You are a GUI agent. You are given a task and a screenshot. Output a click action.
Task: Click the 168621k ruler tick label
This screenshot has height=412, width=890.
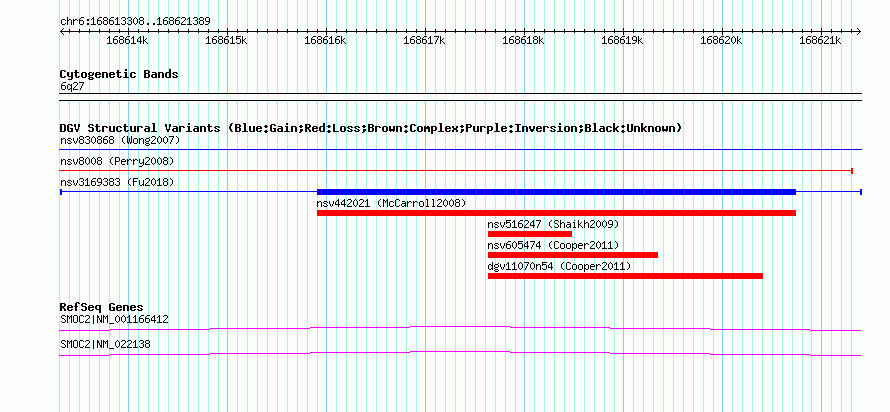[820, 40]
